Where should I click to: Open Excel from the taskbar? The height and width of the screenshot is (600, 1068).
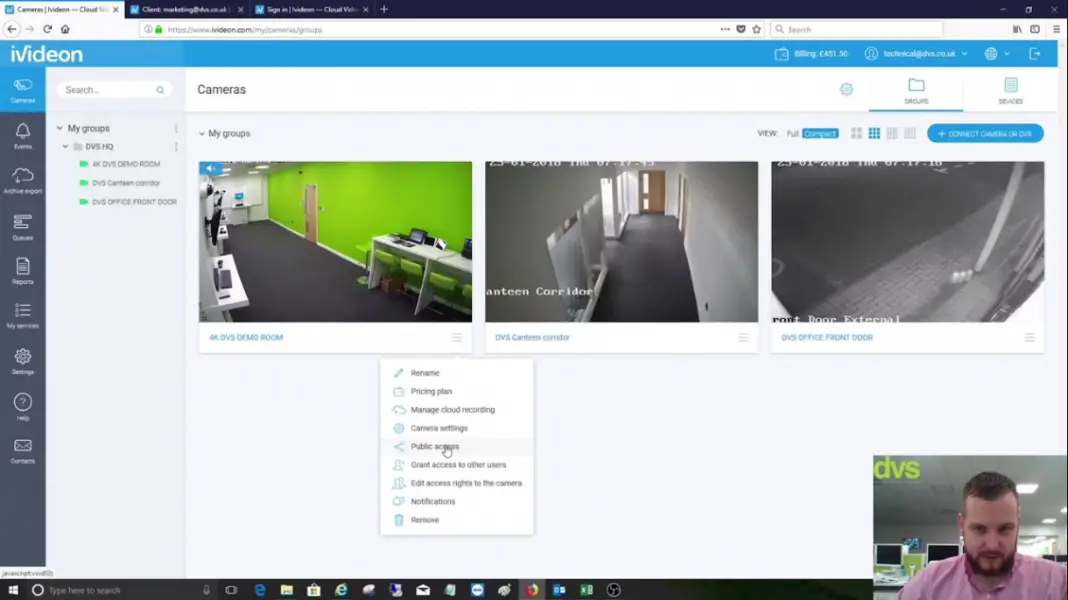tap(586, 590)
